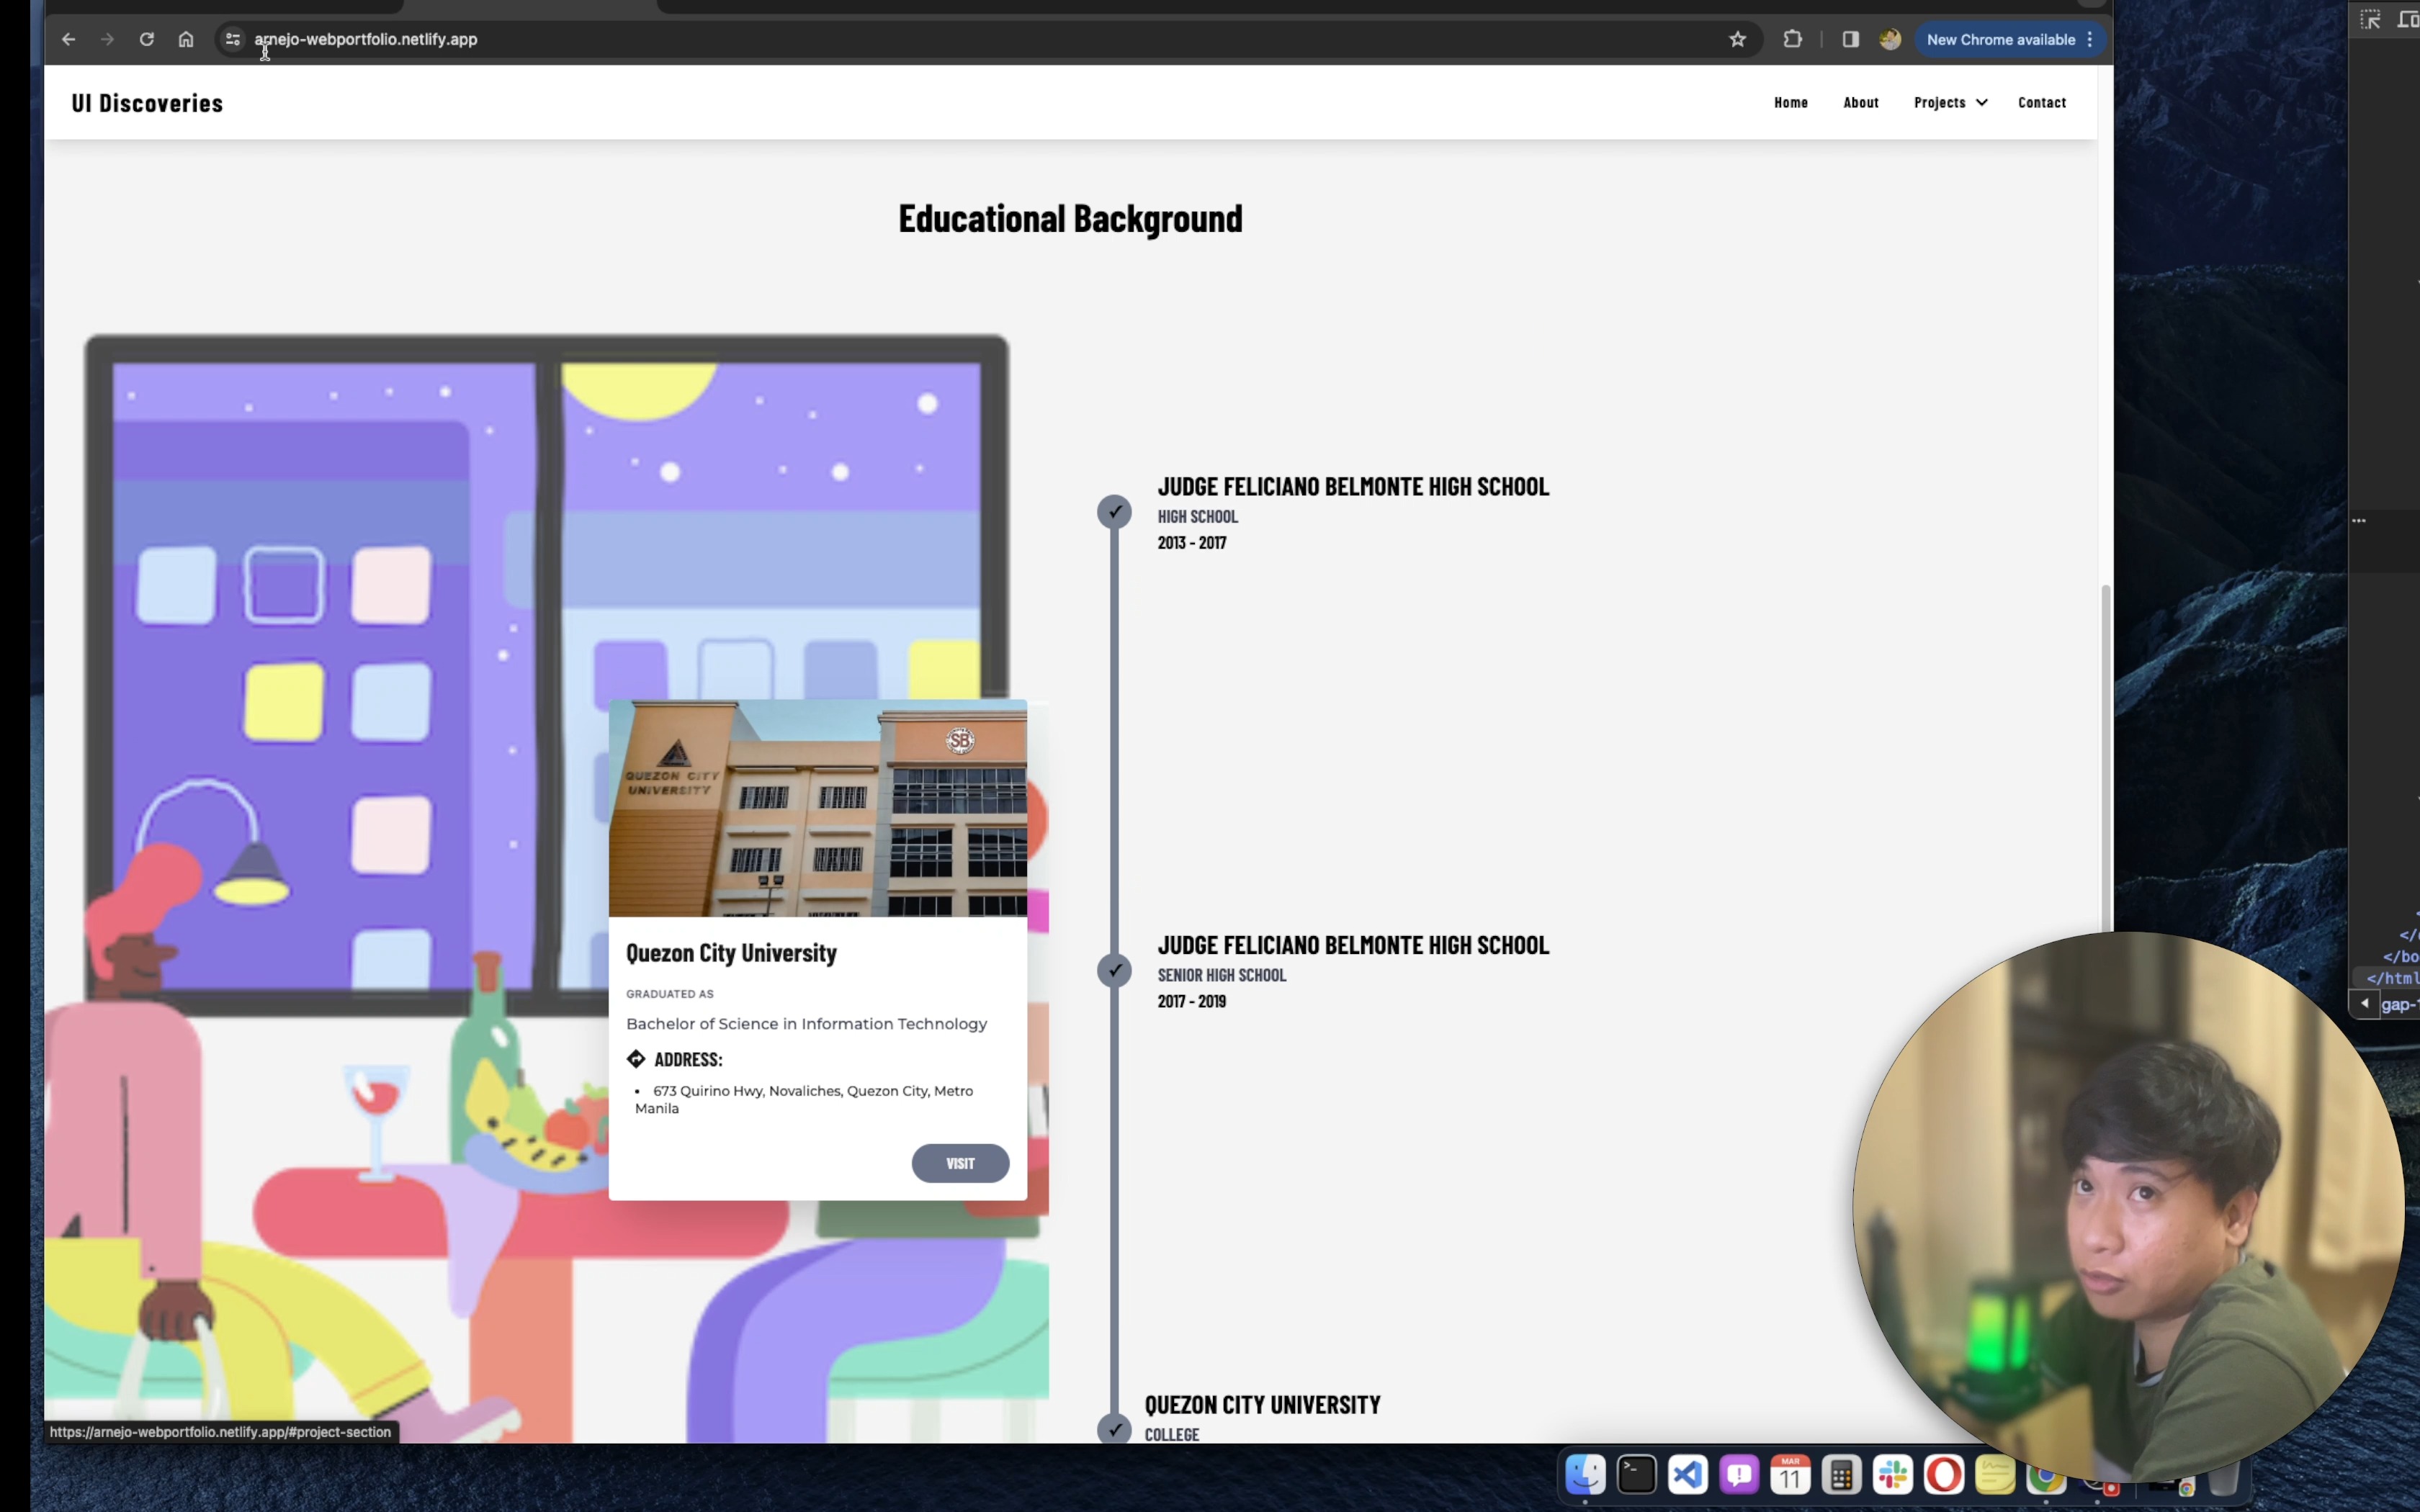This screenshot has width=2420, height=1512.
Task: Expand the Projects dropdown chevron
Action: pos(1982,102)
